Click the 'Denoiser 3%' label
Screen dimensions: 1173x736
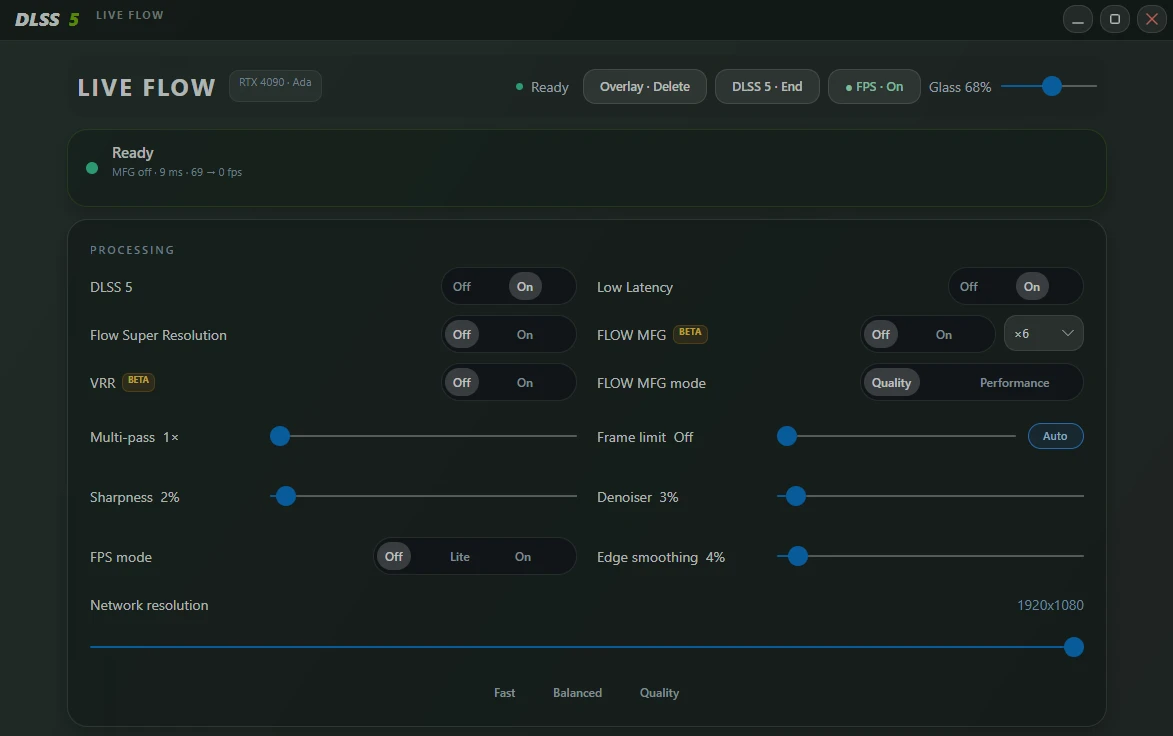[x=637, y=497]
